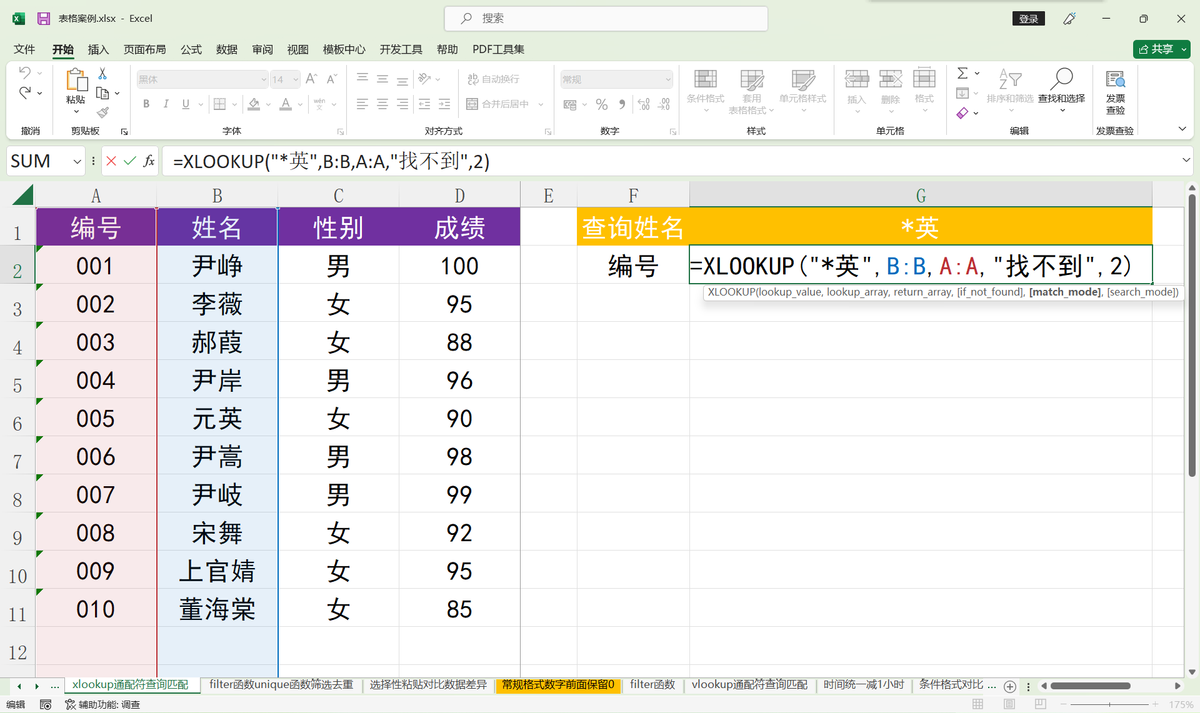Switch to the 数据 ribbon tab

coord(227,49)
